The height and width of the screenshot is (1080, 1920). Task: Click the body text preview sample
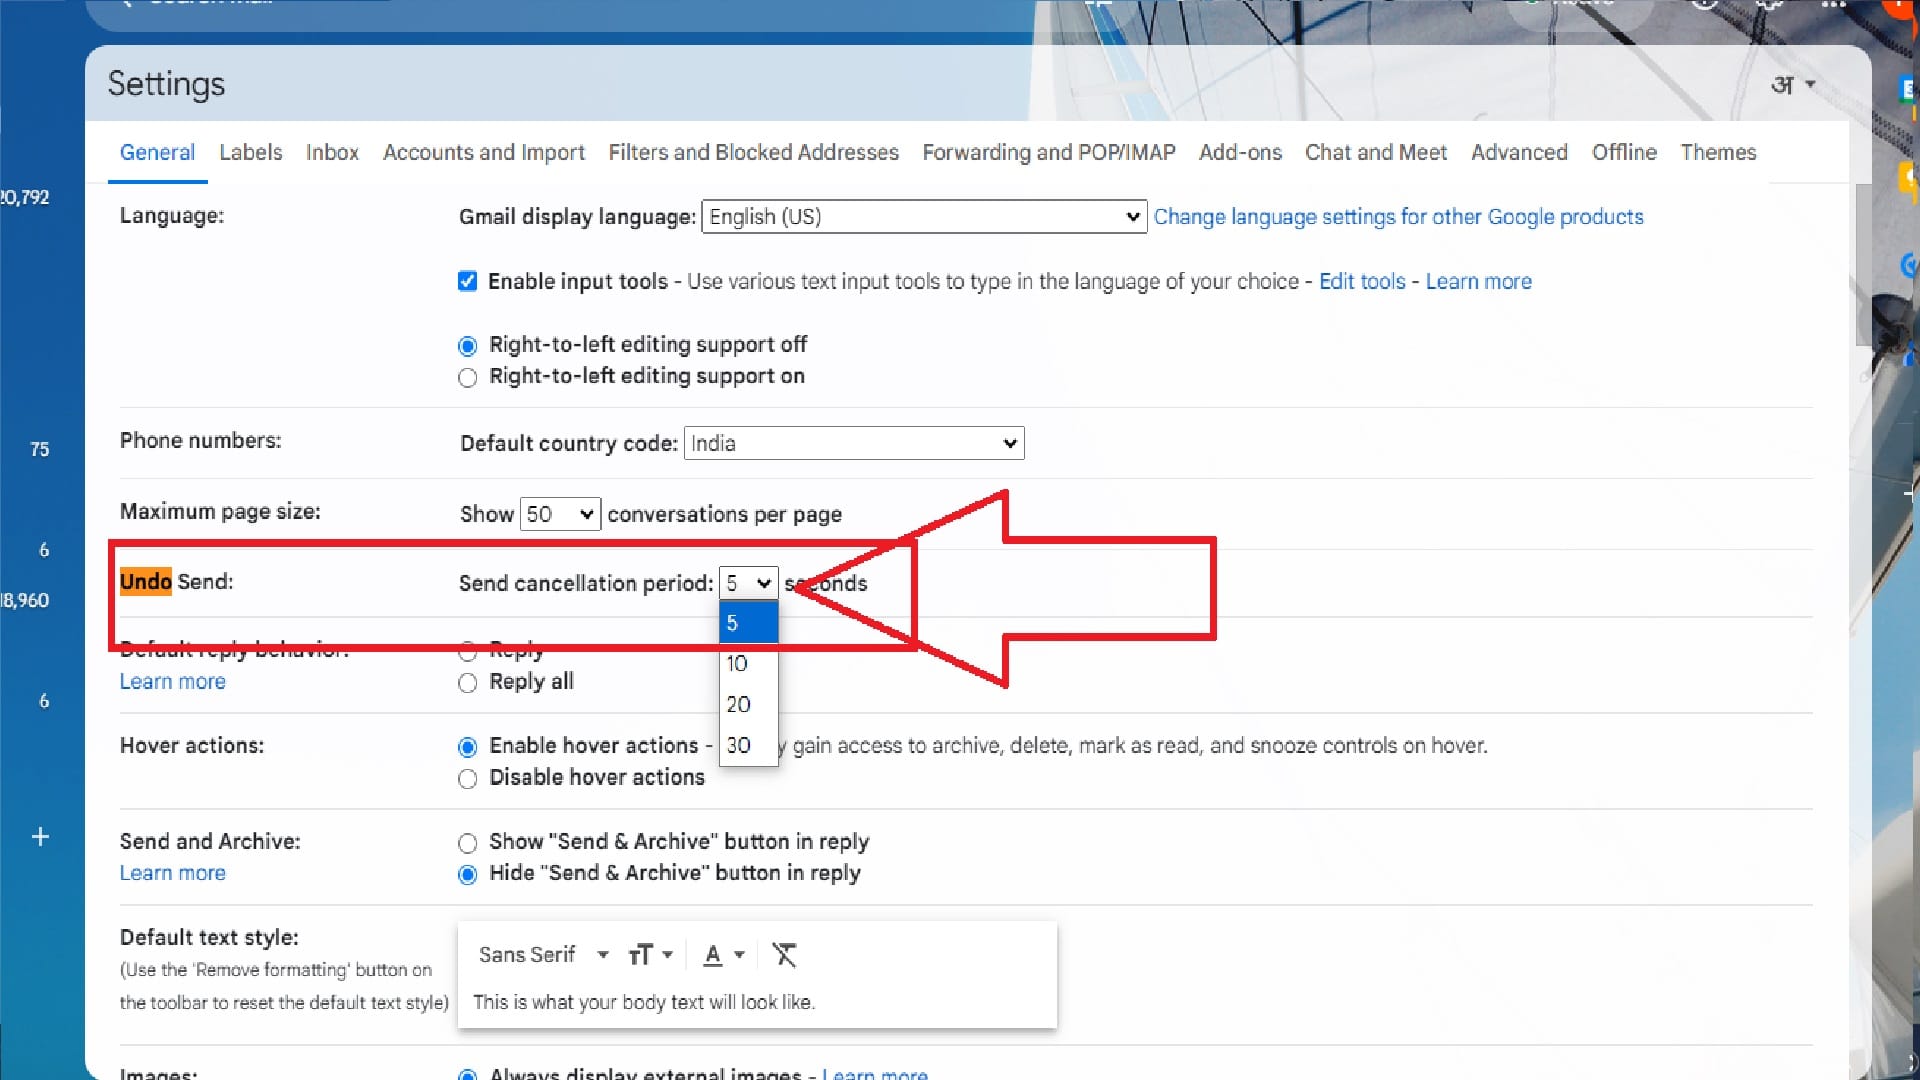pyautogui.click(x=644, y=1002)
